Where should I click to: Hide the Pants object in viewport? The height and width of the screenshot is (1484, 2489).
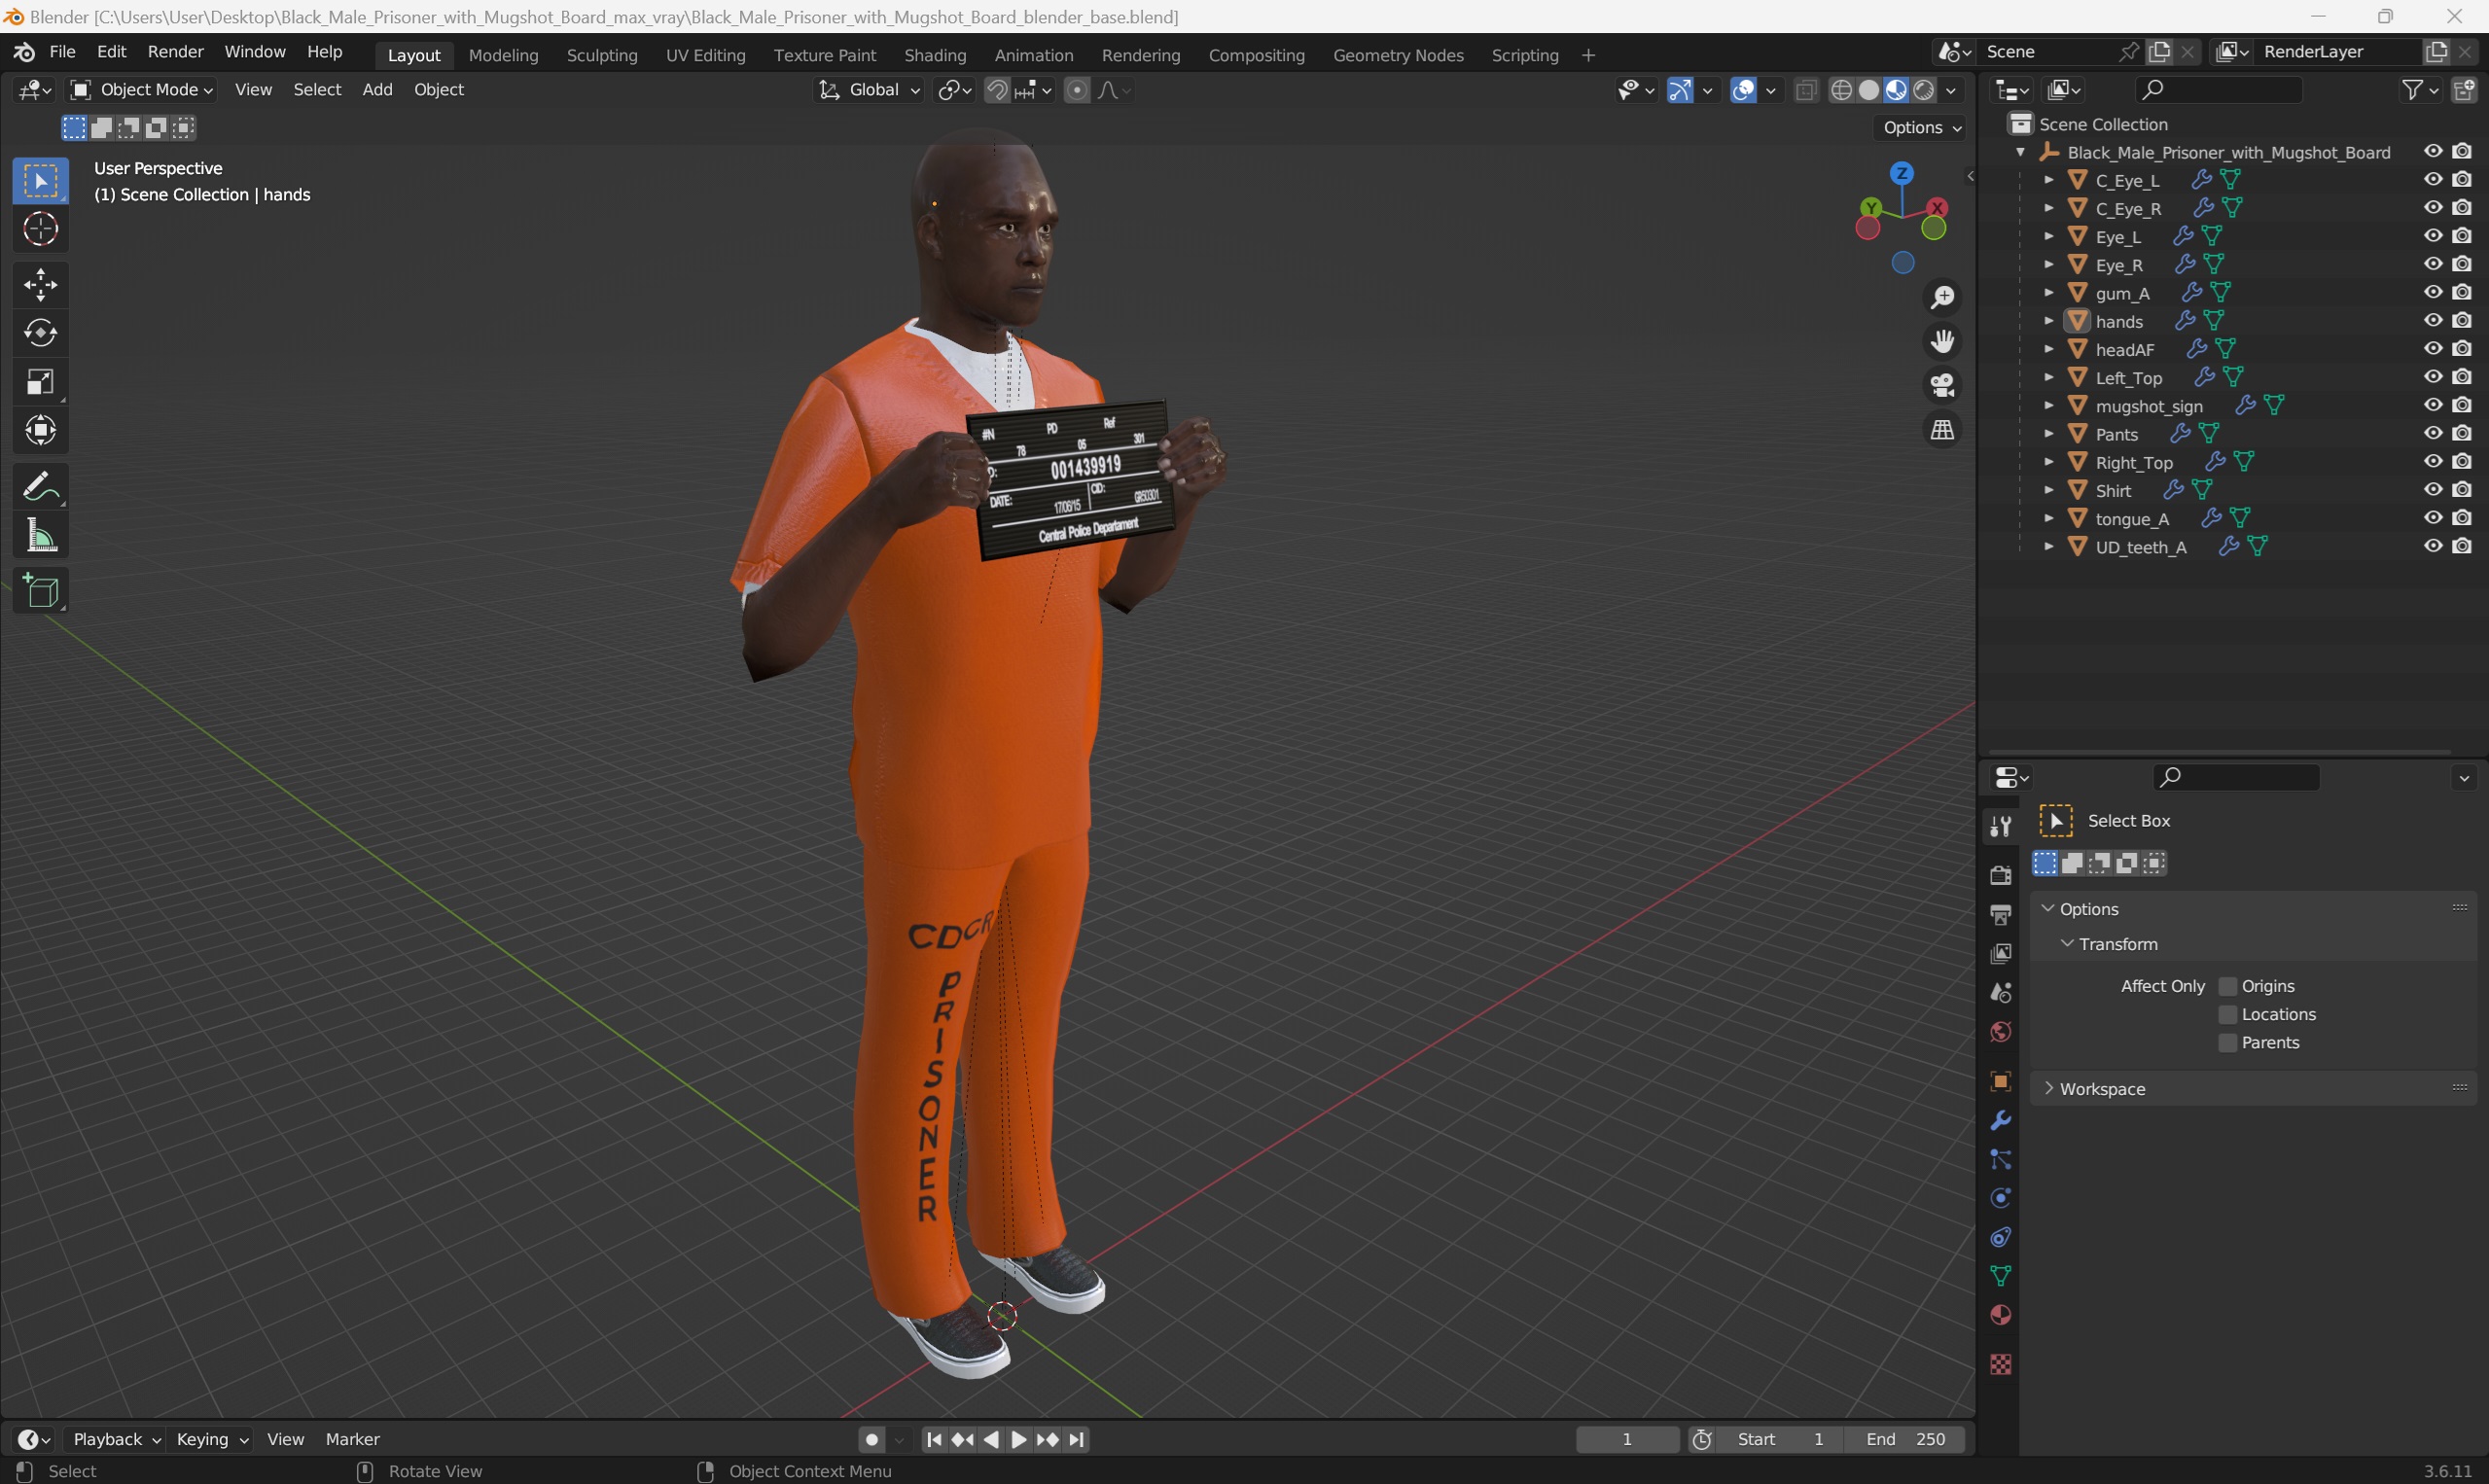tap(2432, 433)
